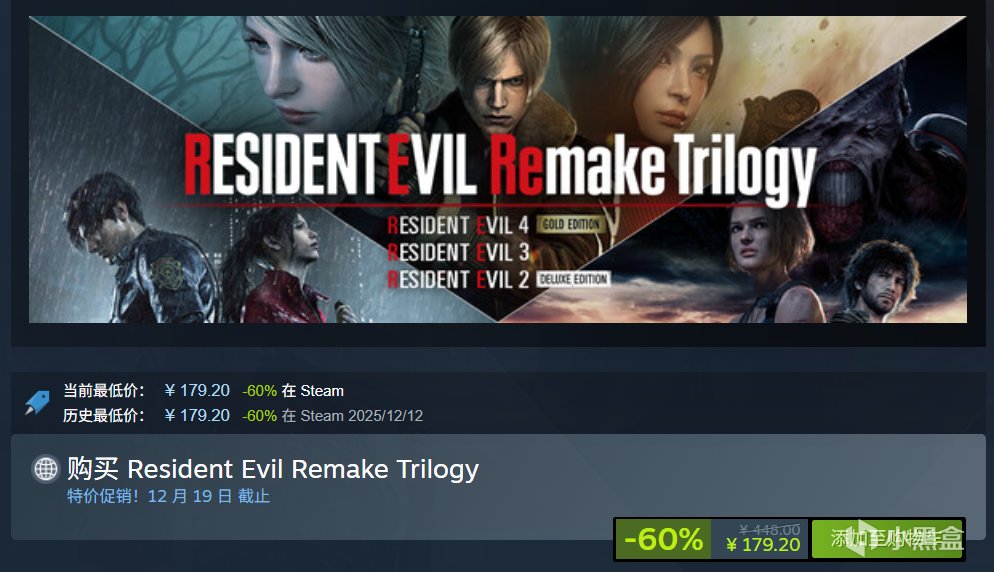Viewport: 994px width, 572px height.
Task: Click the Gold Edition badge in the banner
Action: pyautogui.click(x=571, y=224)
